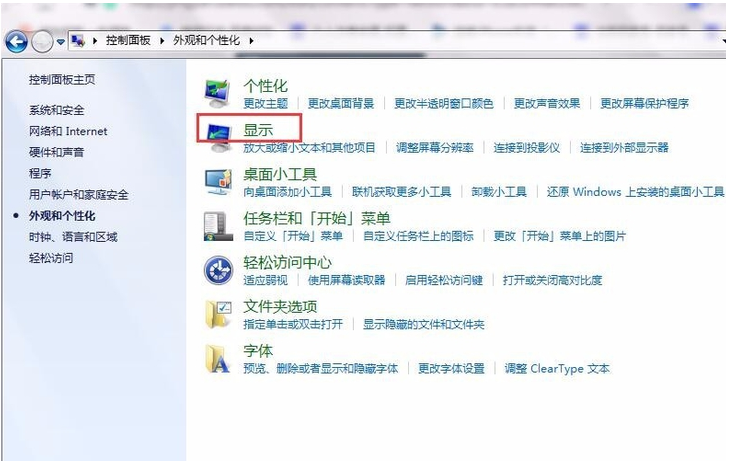
Task: Click the 个性化 personalization icon
Action: pyautogui.click(x=218, y=93)
